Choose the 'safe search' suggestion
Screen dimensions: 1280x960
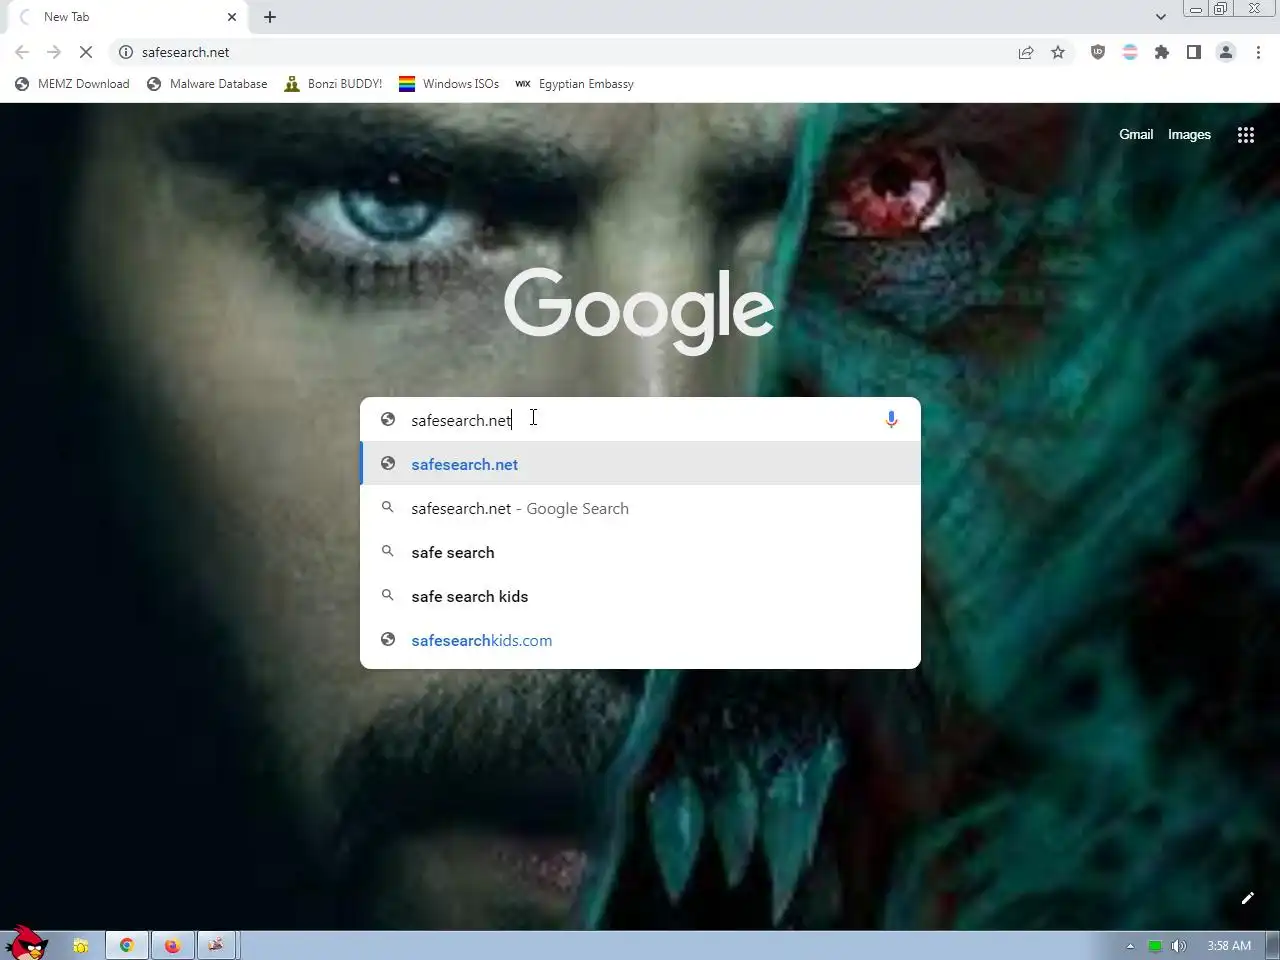pos(640,552)
